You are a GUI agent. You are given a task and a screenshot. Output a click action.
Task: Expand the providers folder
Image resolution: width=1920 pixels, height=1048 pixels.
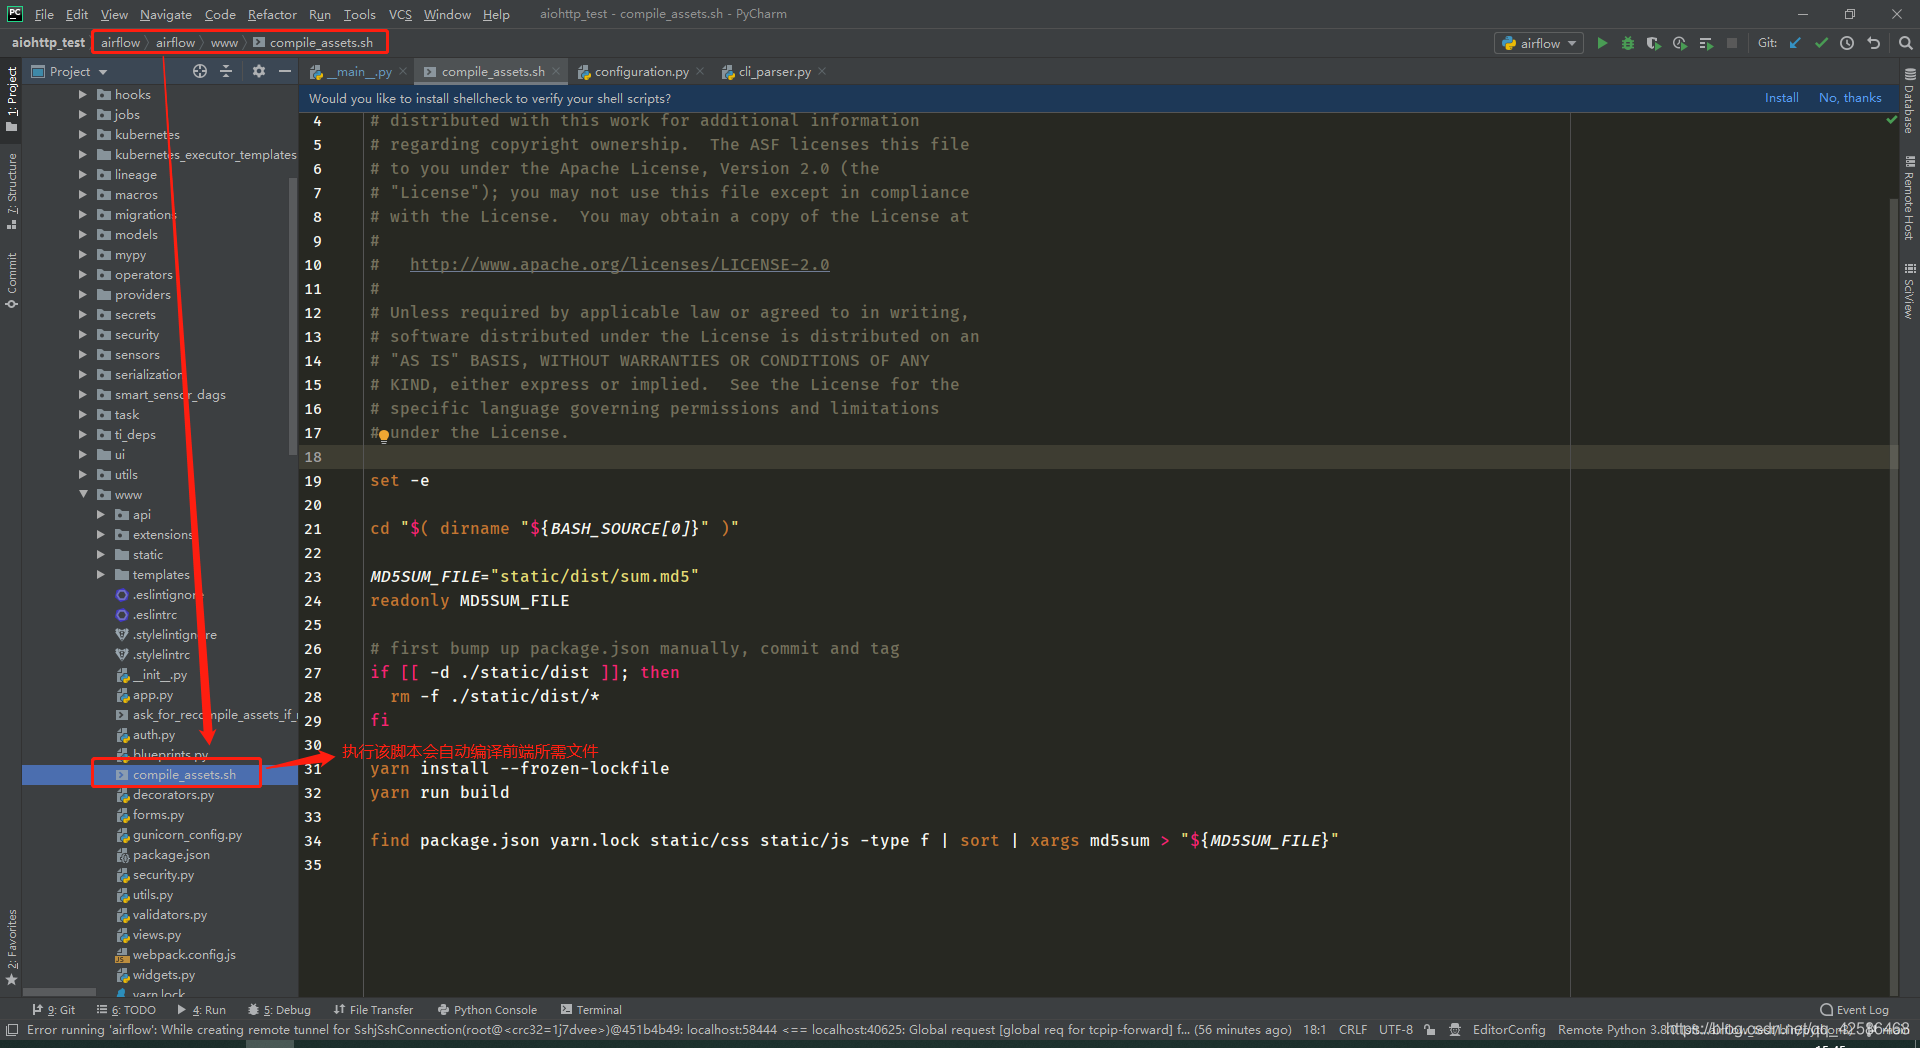click(x=83, y=295)
